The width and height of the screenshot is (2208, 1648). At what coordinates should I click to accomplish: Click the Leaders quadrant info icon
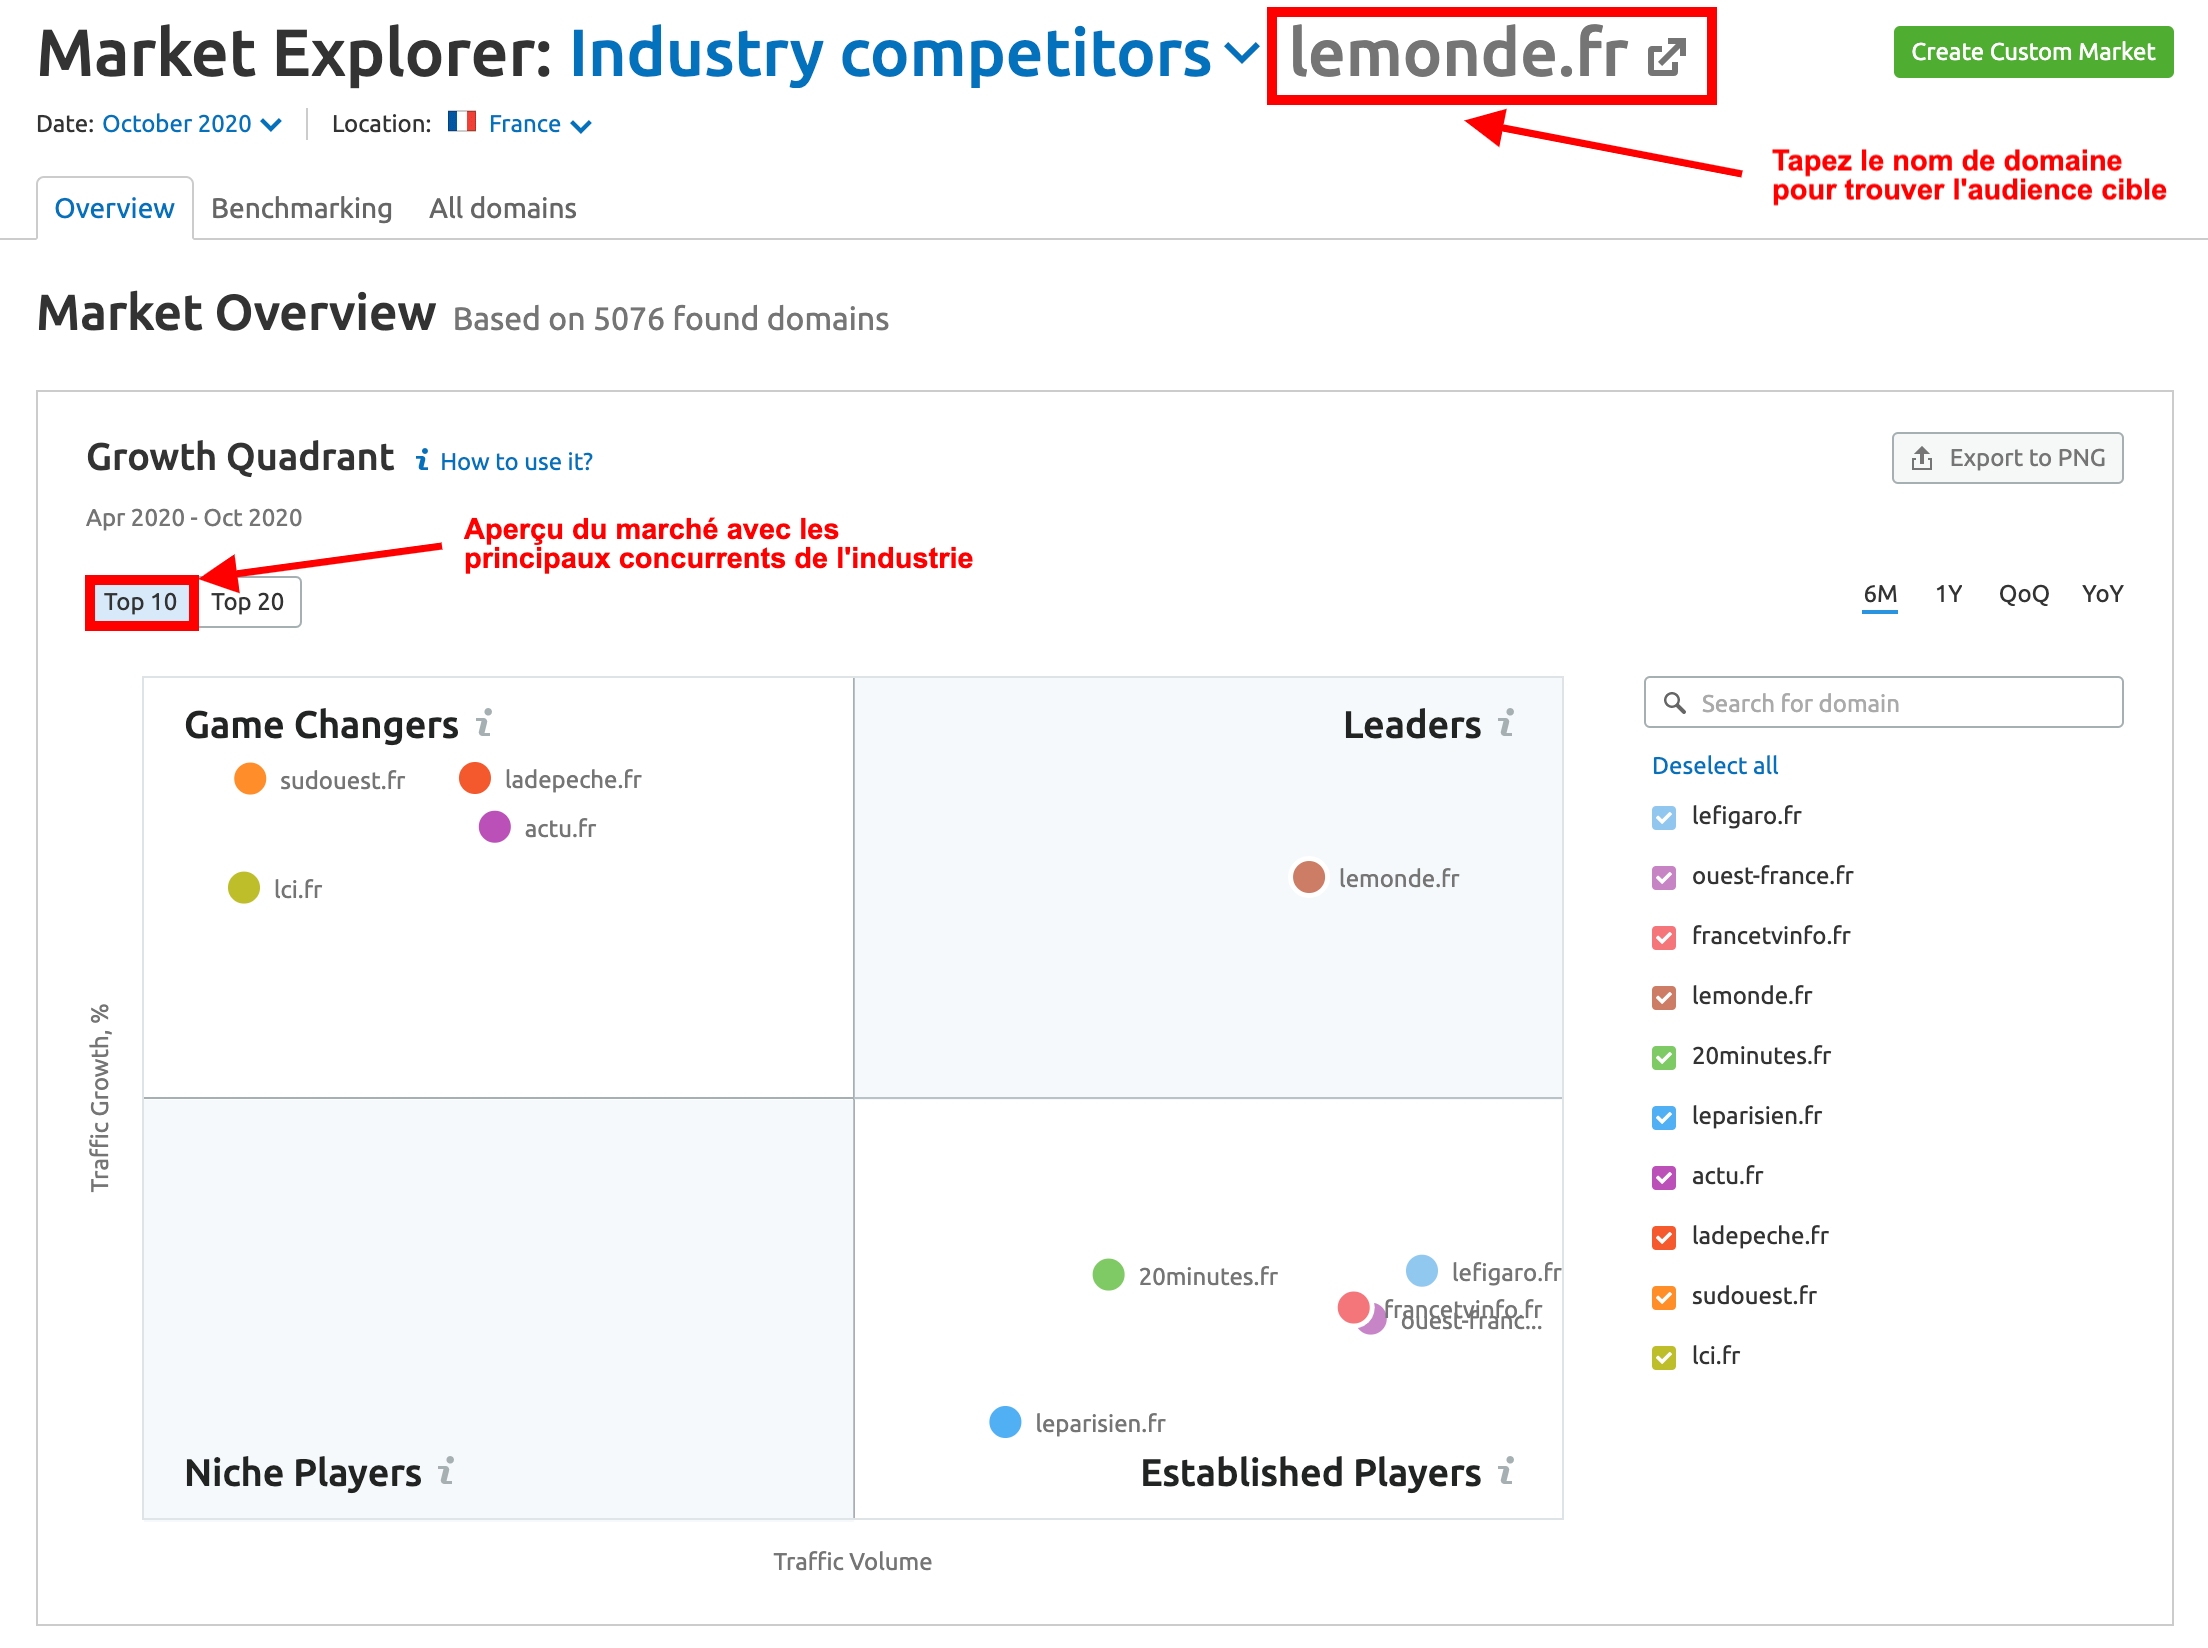[x=1506, y=723]
